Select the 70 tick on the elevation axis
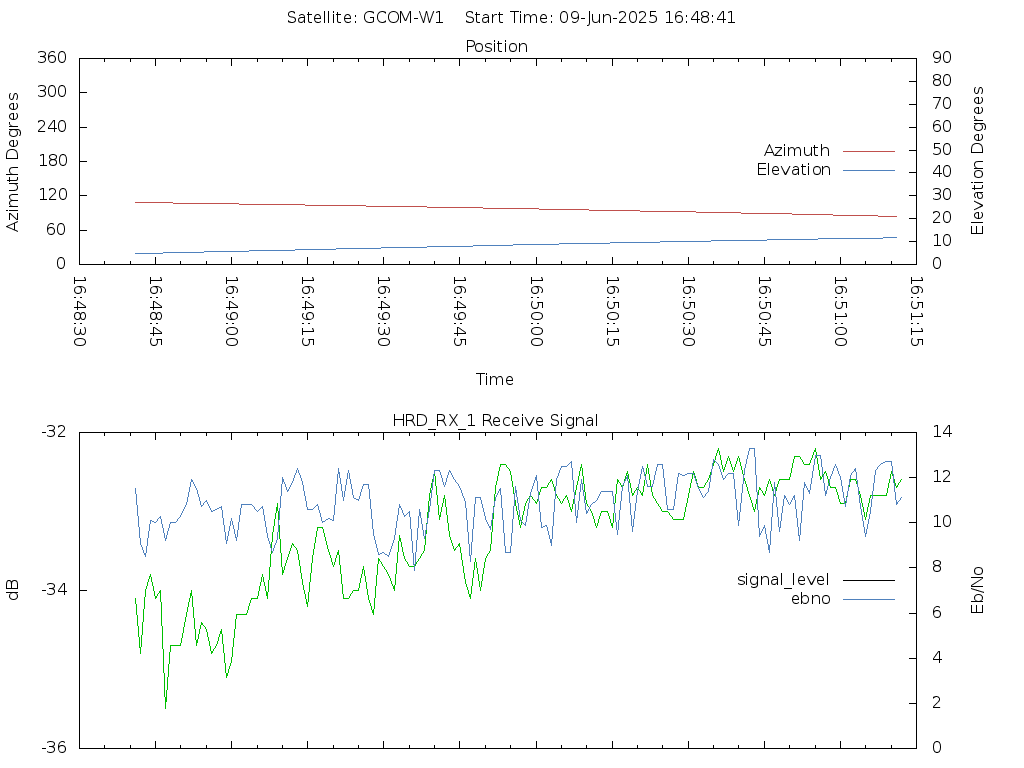 tap(942, 103)
